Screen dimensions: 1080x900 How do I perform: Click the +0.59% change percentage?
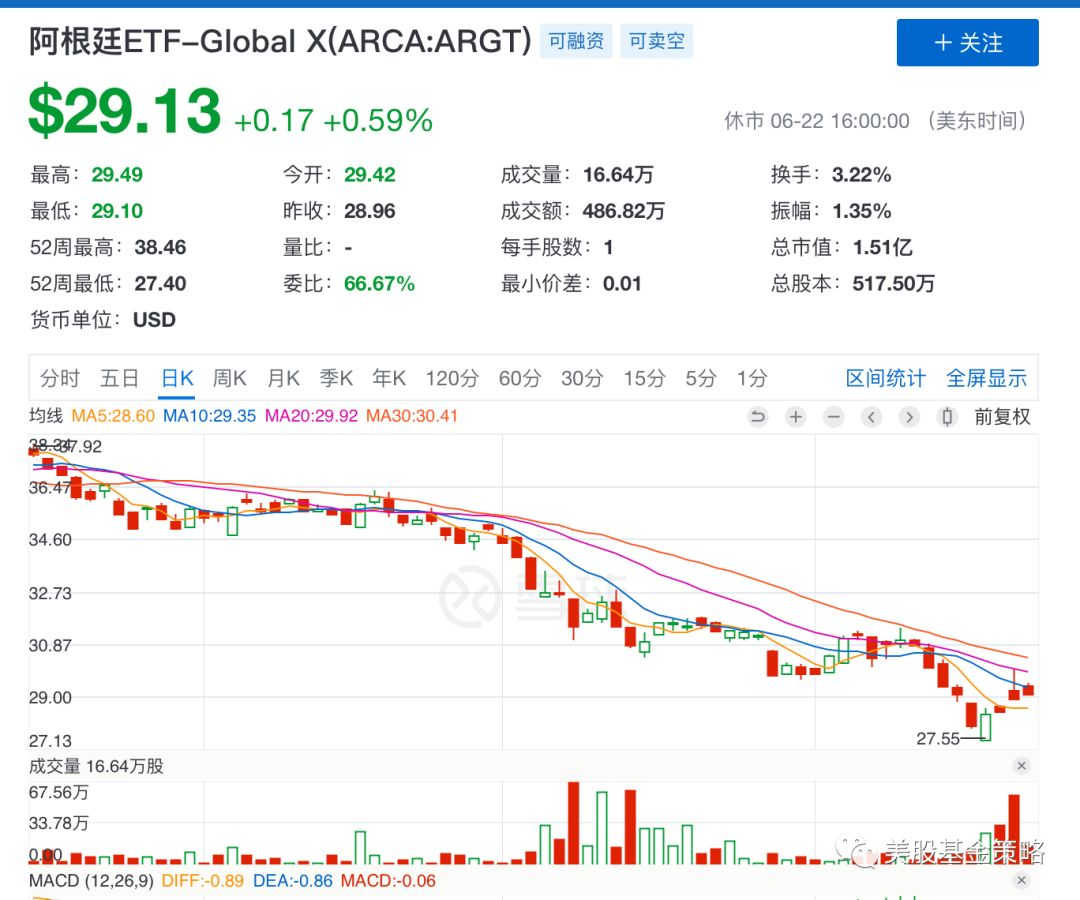[378, 121]
